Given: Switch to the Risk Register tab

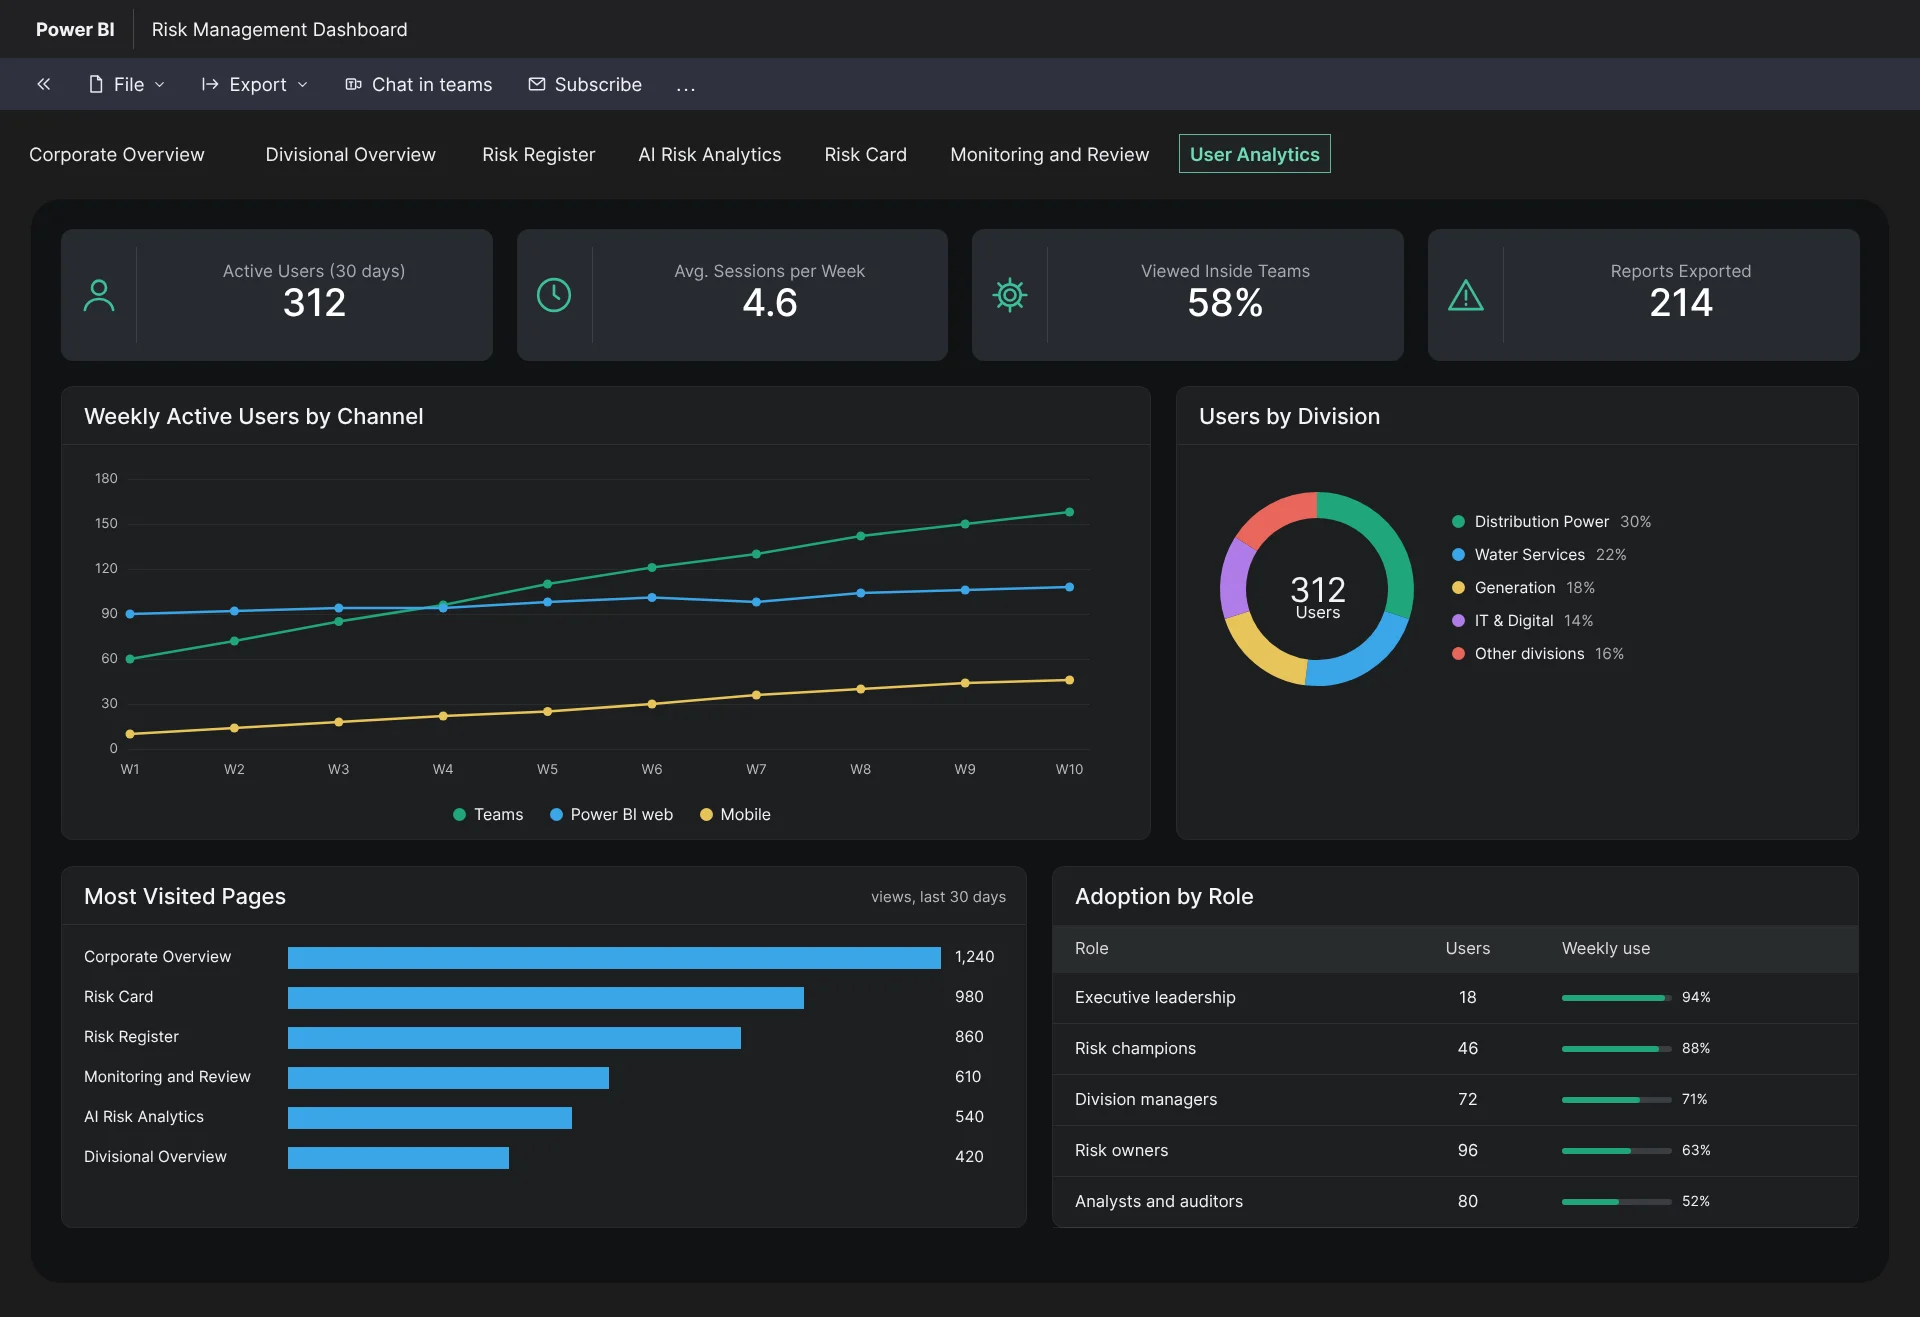Looking at the screenshot, I should pos(538,154).
